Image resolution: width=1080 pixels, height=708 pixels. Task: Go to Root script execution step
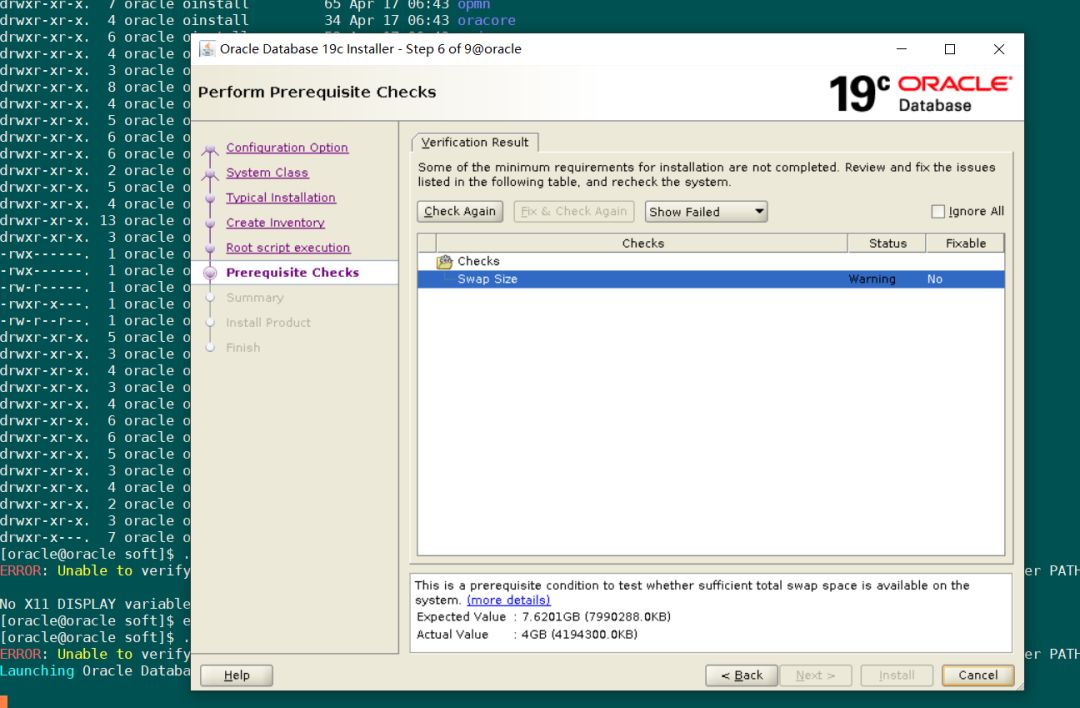pyautogui.click(x=288, y=248)
